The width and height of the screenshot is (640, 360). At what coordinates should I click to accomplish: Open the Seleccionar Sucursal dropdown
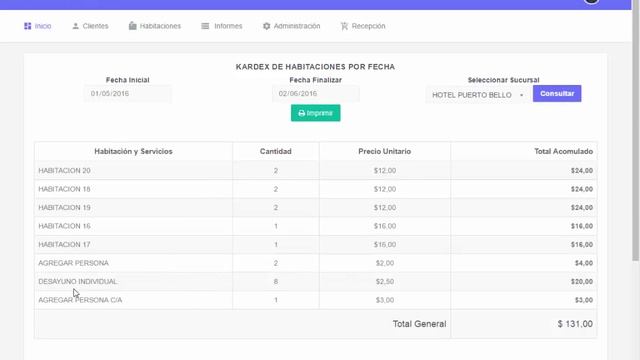point(478,95)
